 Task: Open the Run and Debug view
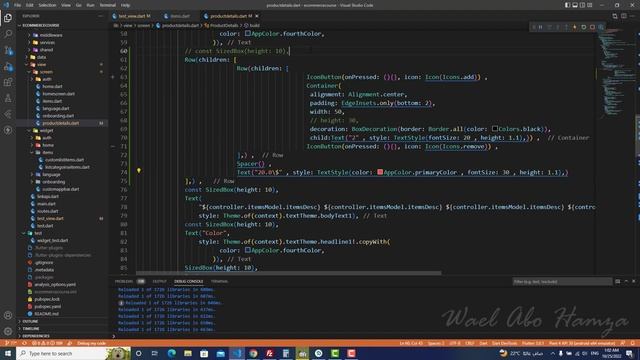click(x=8, y=66)
